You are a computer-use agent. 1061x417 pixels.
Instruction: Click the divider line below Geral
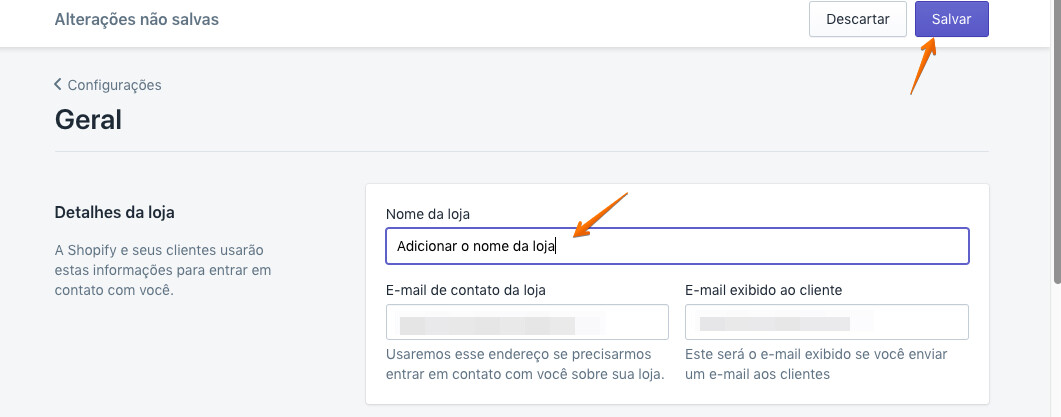tap(521, 151)
